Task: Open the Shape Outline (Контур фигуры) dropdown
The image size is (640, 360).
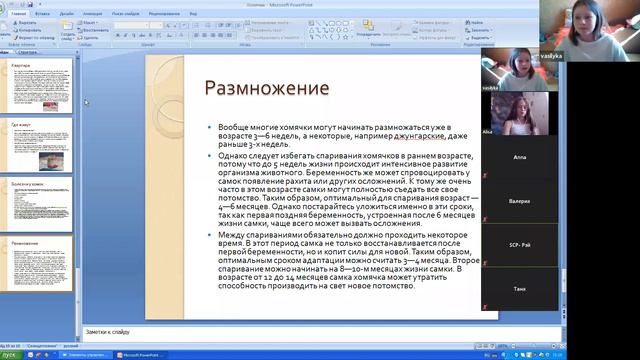Action: (x=431, y=30)
